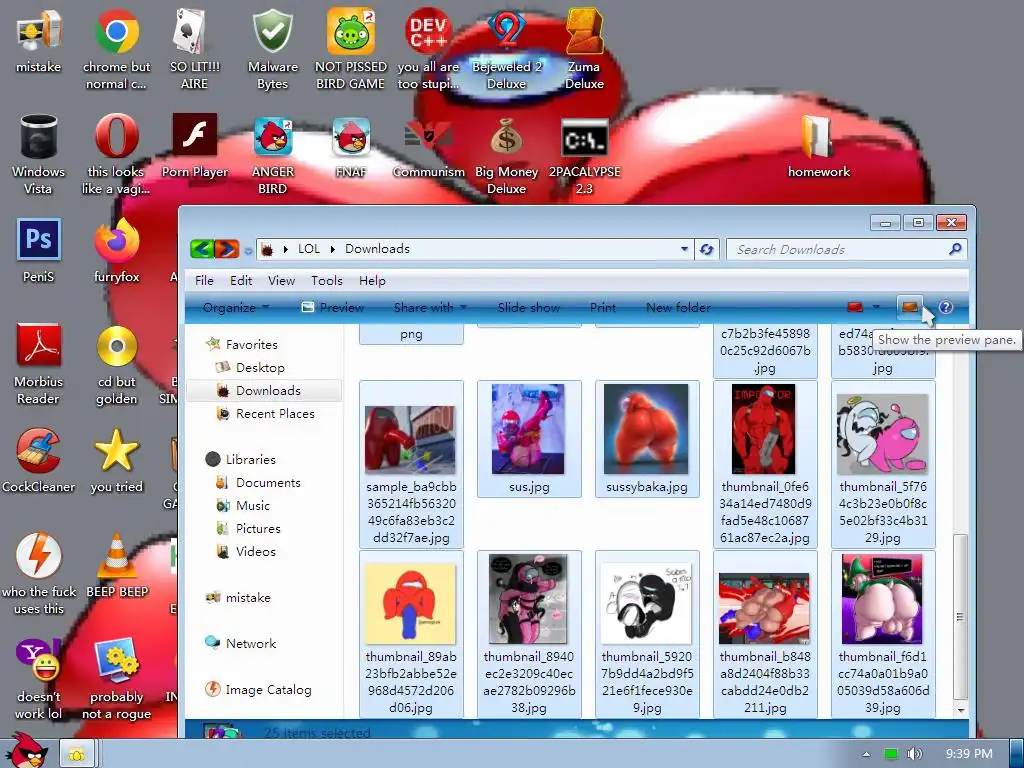This screenshot has height=768, width=1024.
Task: Click the orange Forward arrow in Explorer
Action: pyautogui.click(x=227, y=249)
